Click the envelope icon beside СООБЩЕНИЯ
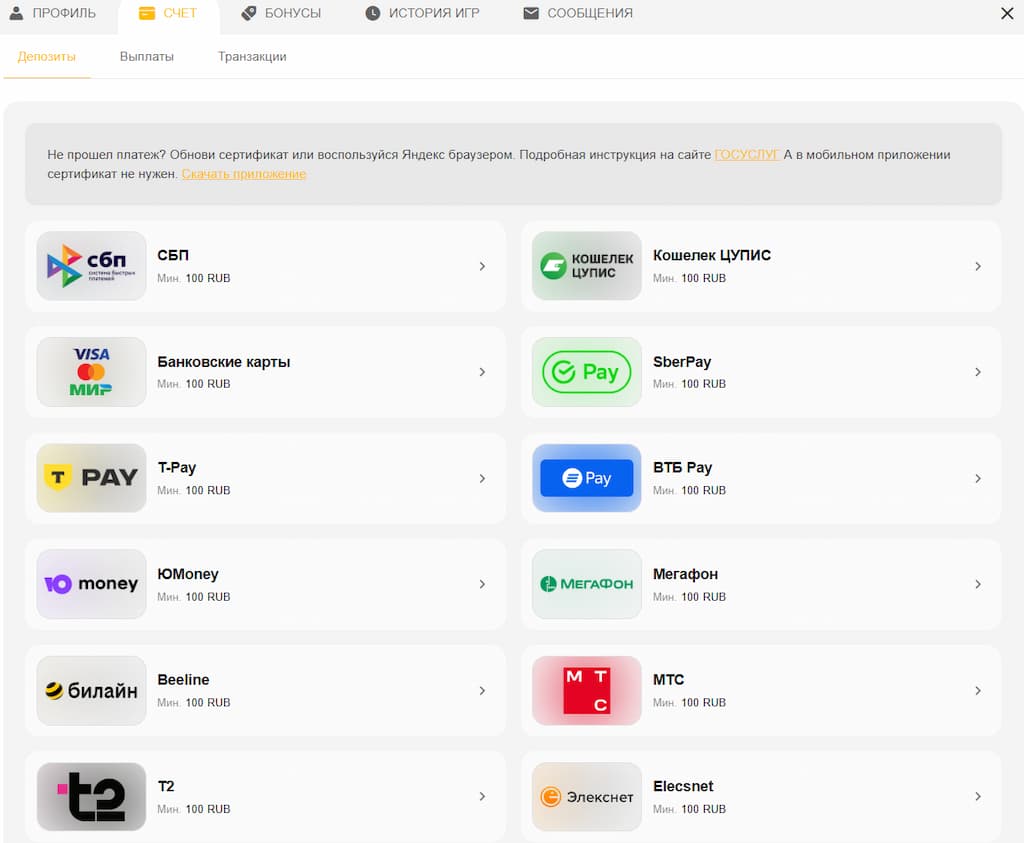 point(531,13)
